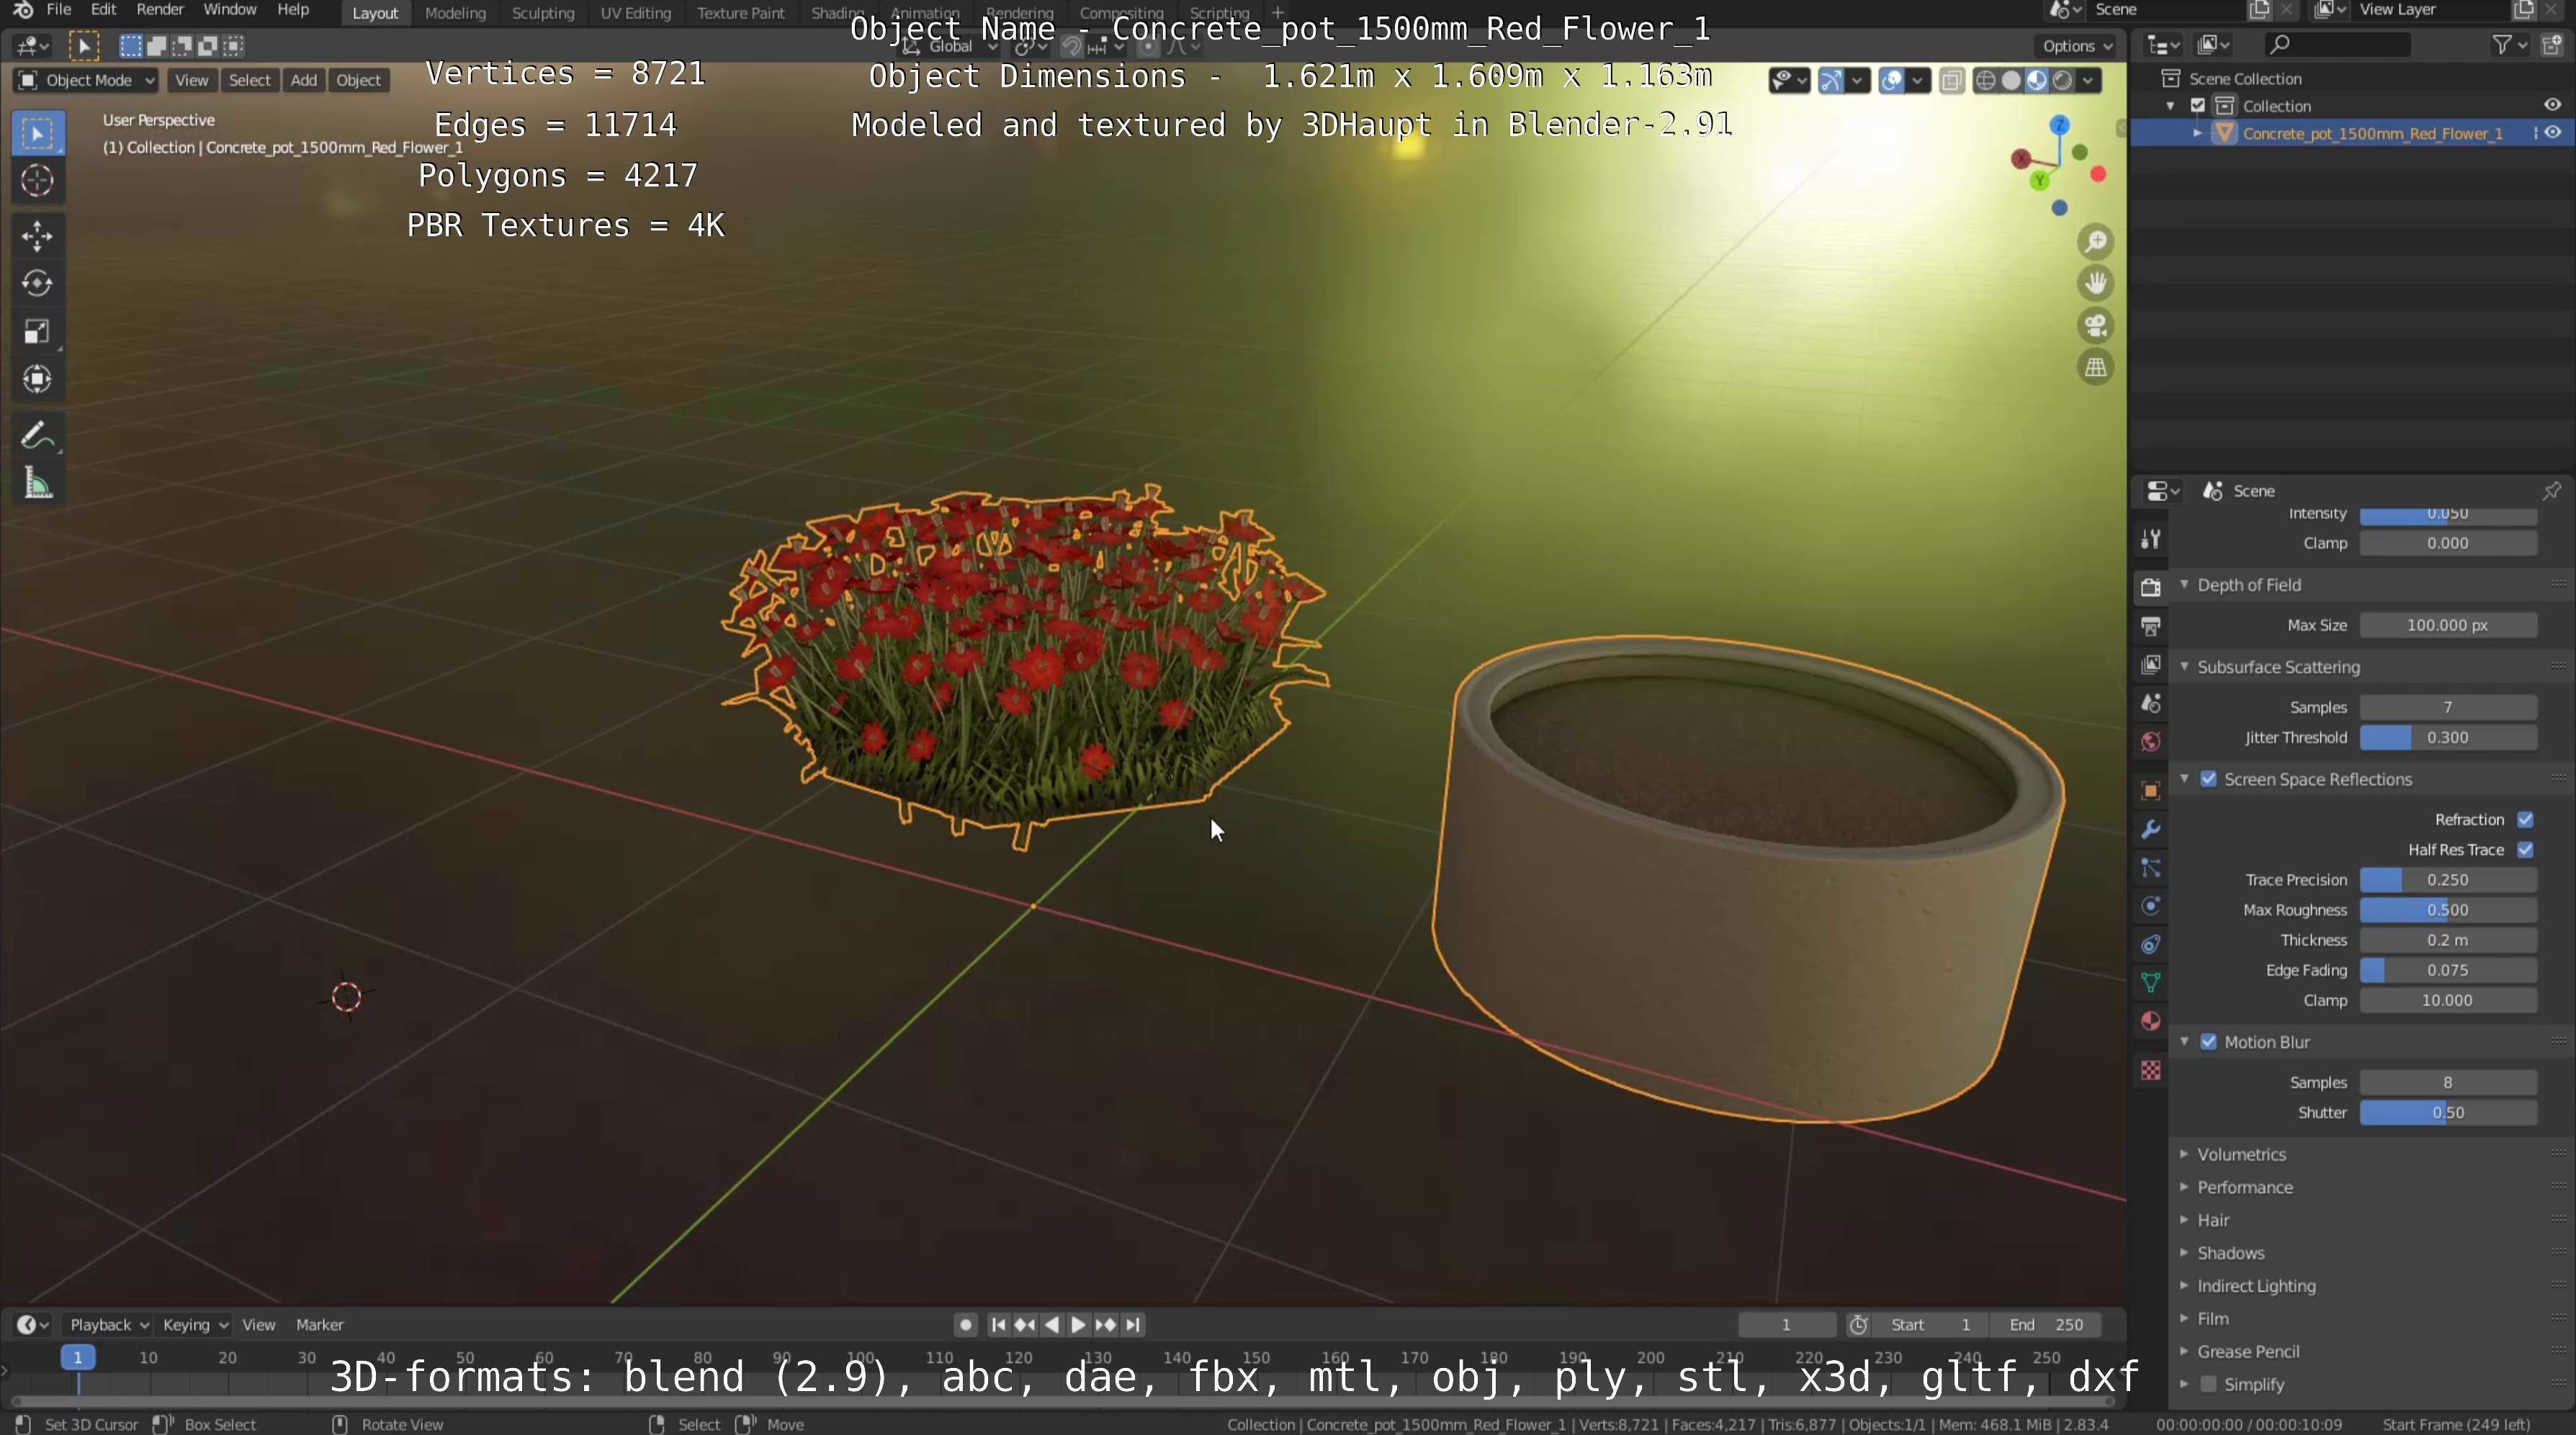Expand the Volumetrics panel
The image size is (2576, 1435).
coord(2241,1154)
